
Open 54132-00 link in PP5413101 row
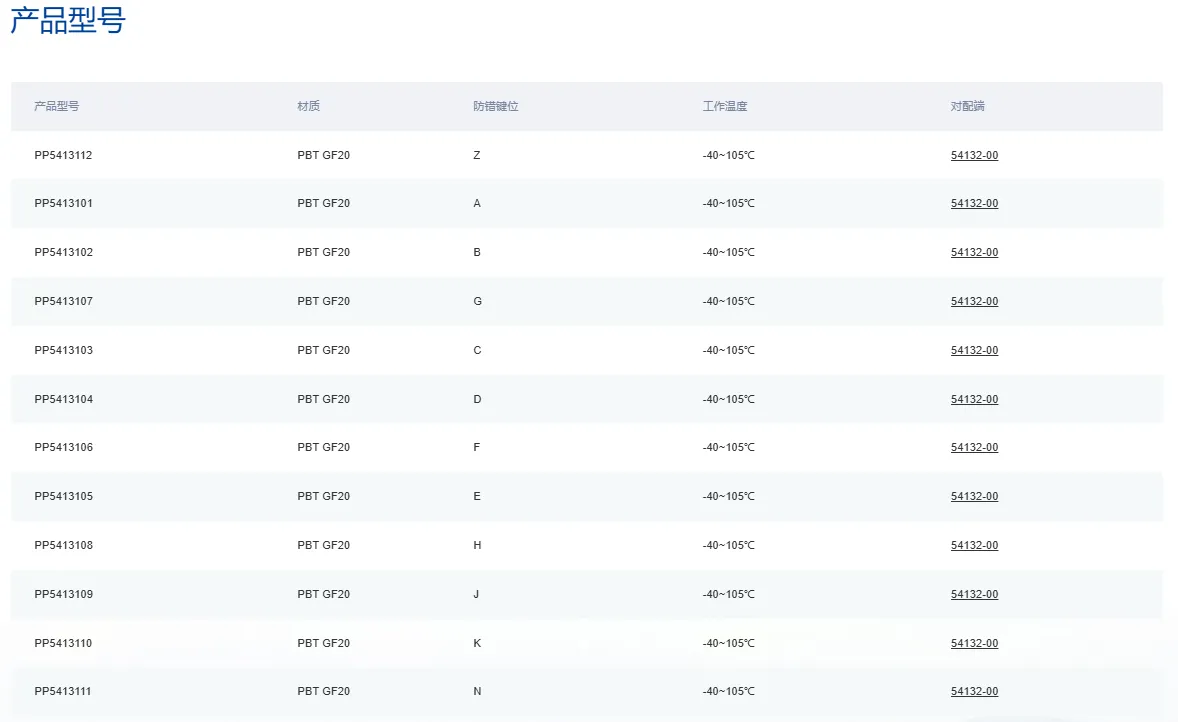coord(974,204)
